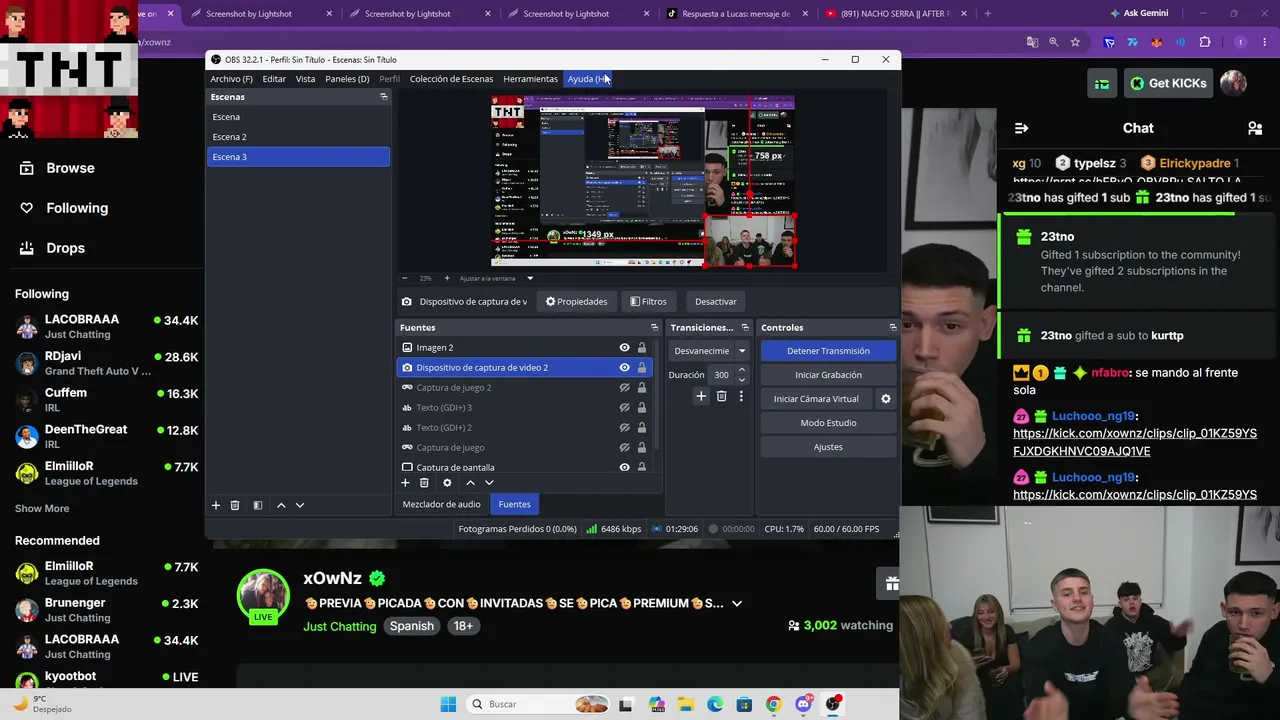Open Chrome from the taskbar
Image resolution: width=1280 pixels, height=720 pixels.
point(773,704)
